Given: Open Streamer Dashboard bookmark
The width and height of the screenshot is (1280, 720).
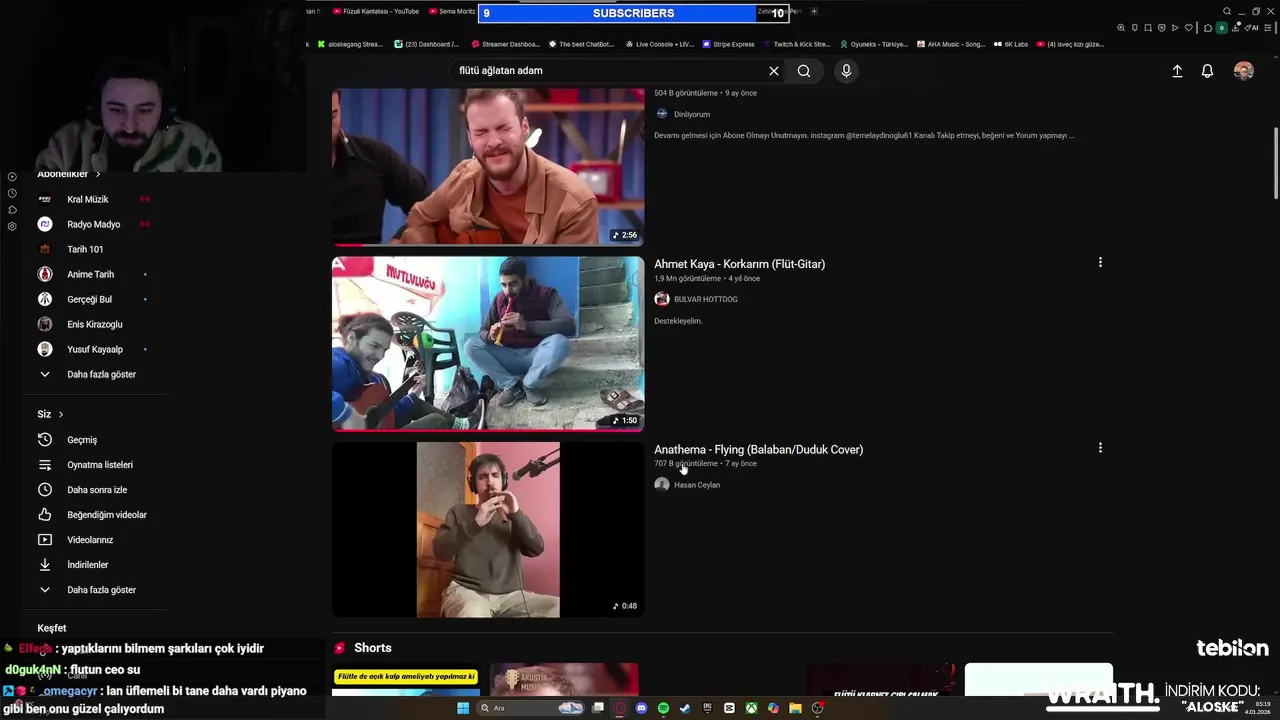Looking at the screenshot, I should point(505,44).
